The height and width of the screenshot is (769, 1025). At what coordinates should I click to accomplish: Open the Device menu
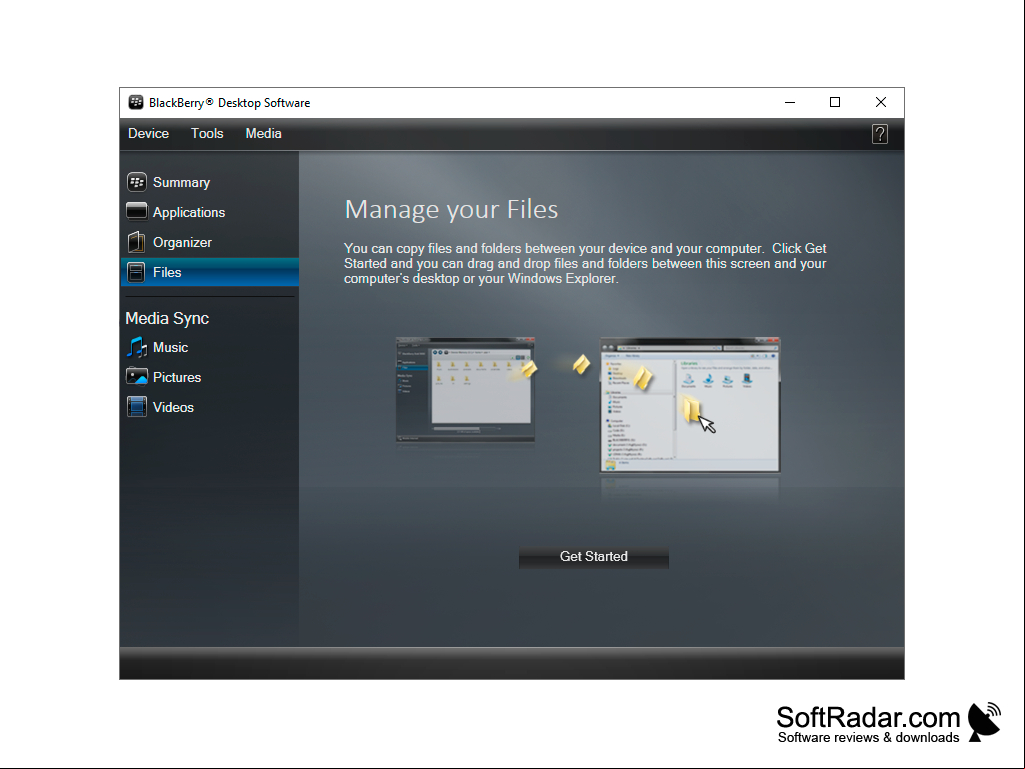(x=148, y=133)
